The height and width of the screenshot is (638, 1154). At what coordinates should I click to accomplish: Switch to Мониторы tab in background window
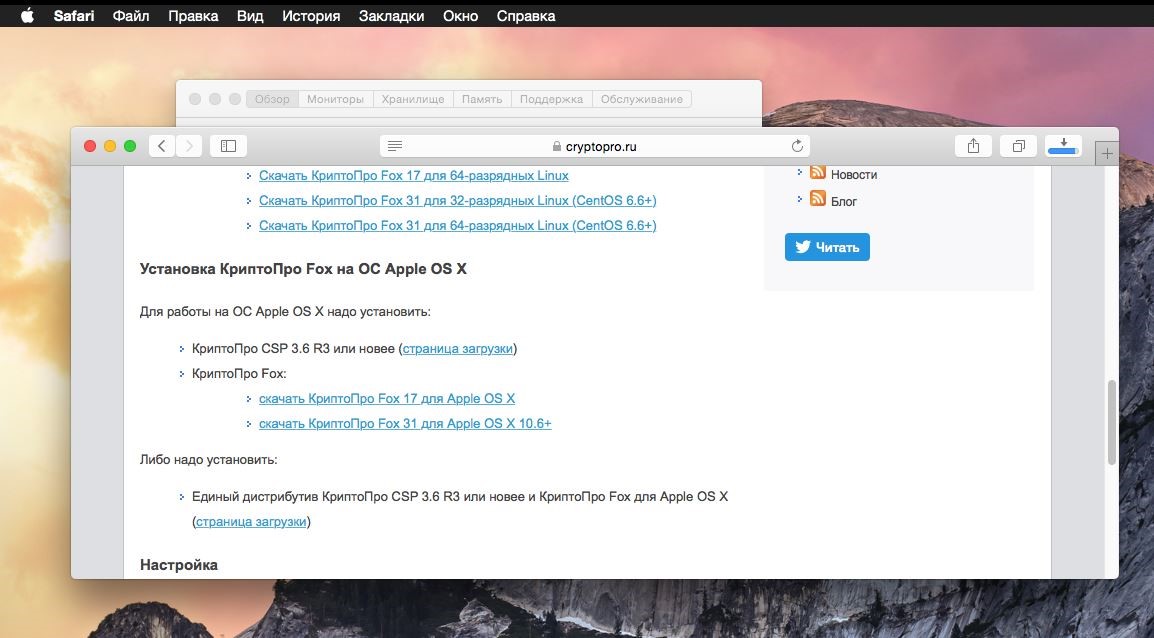pos(336,99)
